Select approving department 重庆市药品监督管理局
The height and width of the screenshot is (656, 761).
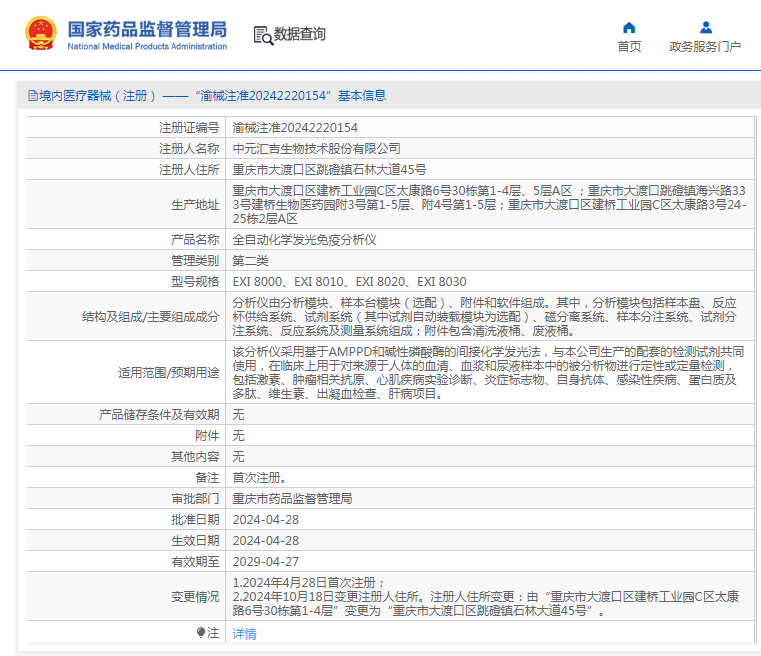(292, 498)
